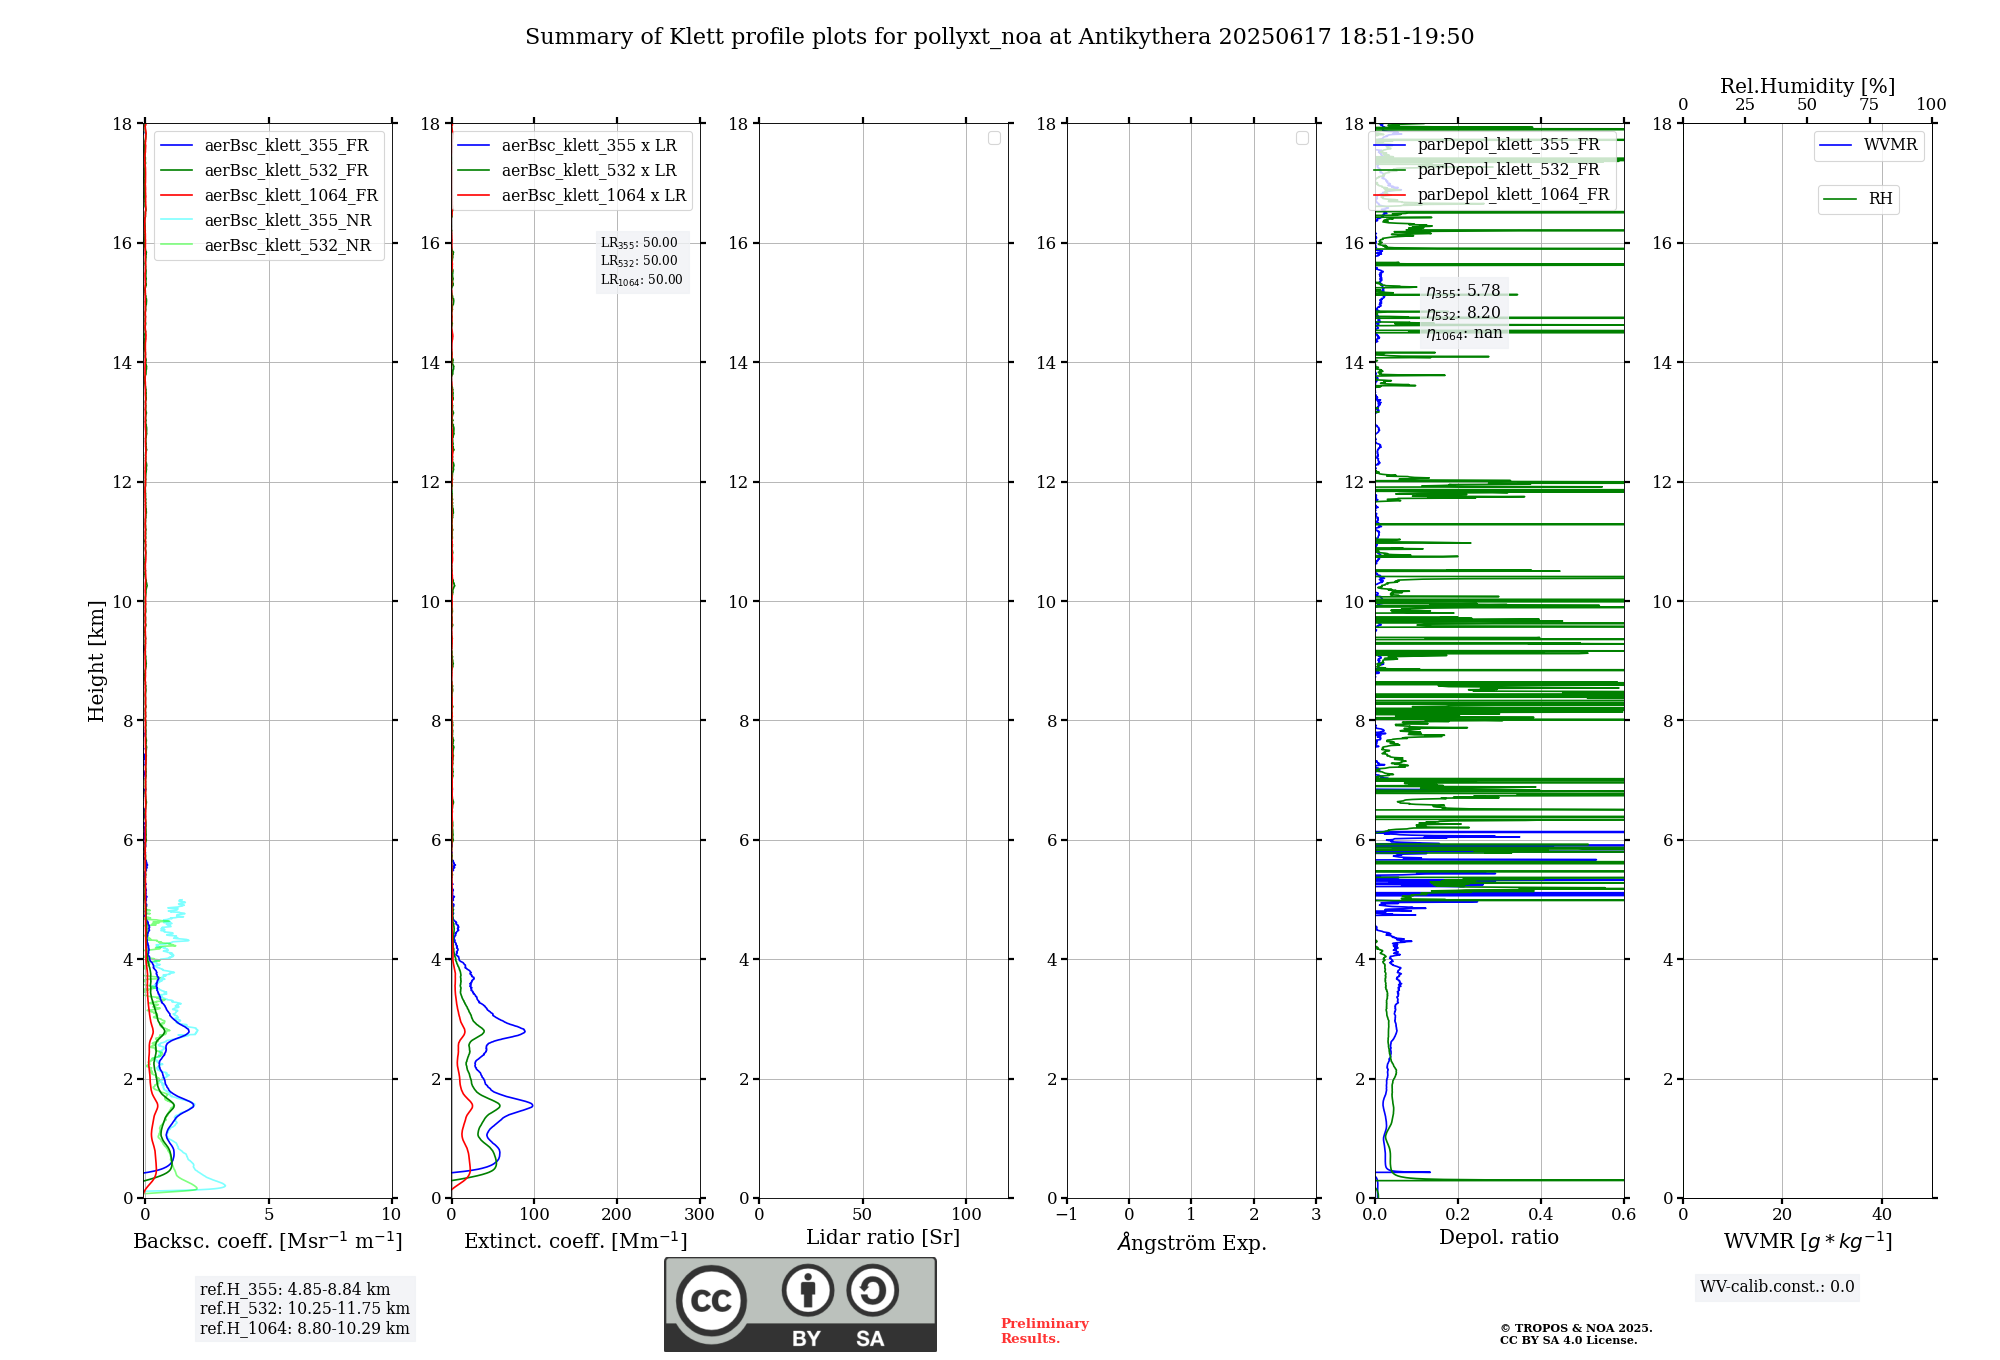
Task: Click the parDepol_klett_1064_FR legend entry
Action: [x=1492, y=195]
